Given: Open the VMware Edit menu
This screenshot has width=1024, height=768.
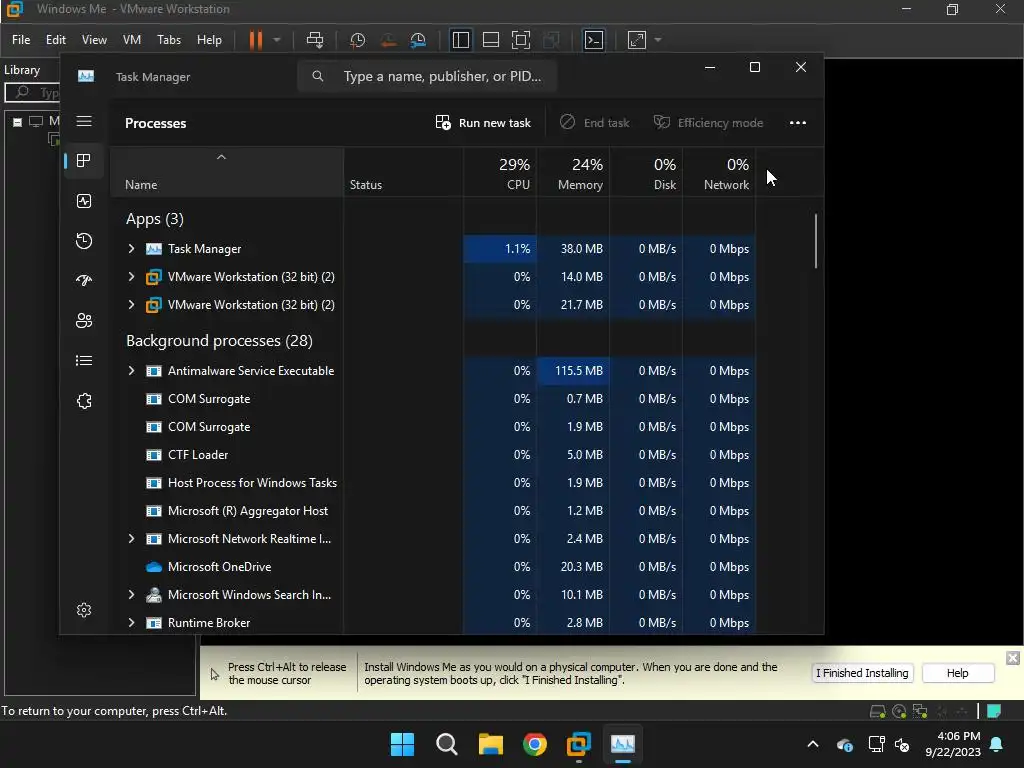Looking at the screenshot, I should coord(56,40).
